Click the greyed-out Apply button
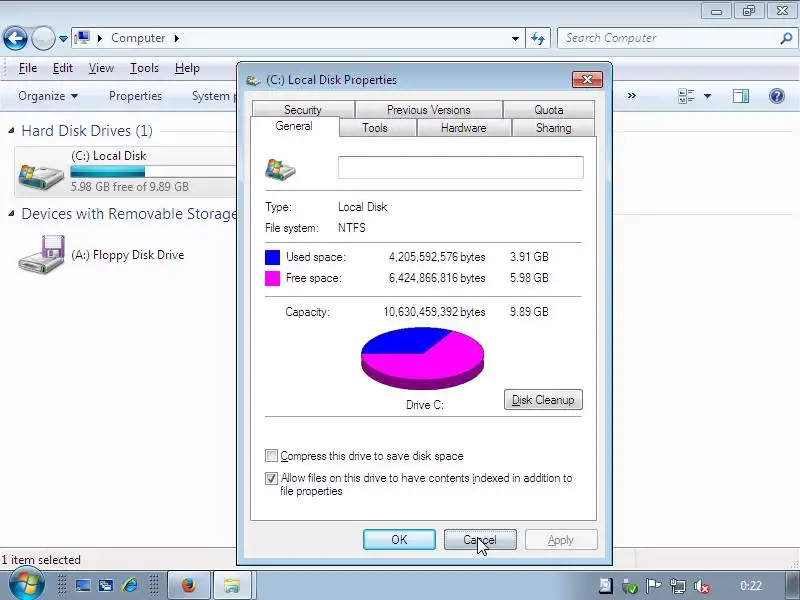Screen dimensions: 800x600 (561, 540)
